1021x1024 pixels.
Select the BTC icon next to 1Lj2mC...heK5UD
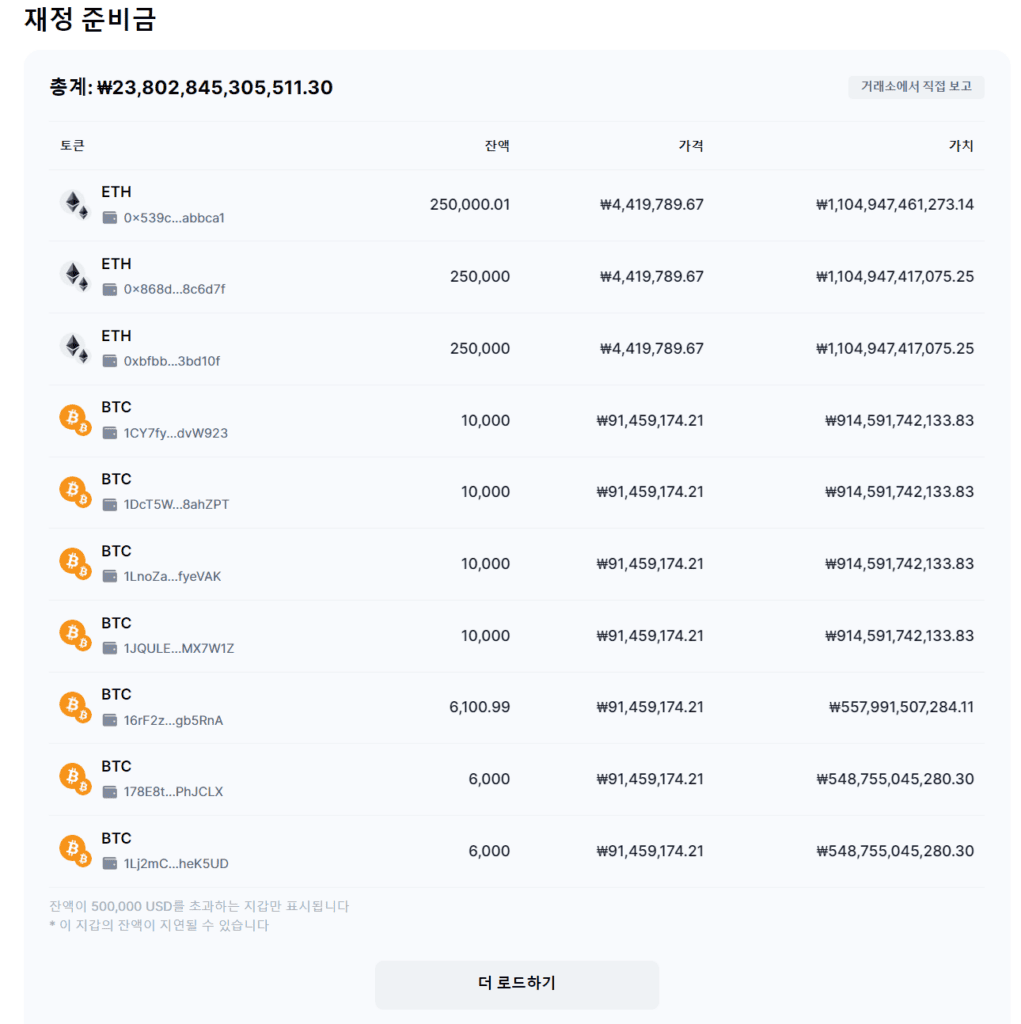point(75,850)
